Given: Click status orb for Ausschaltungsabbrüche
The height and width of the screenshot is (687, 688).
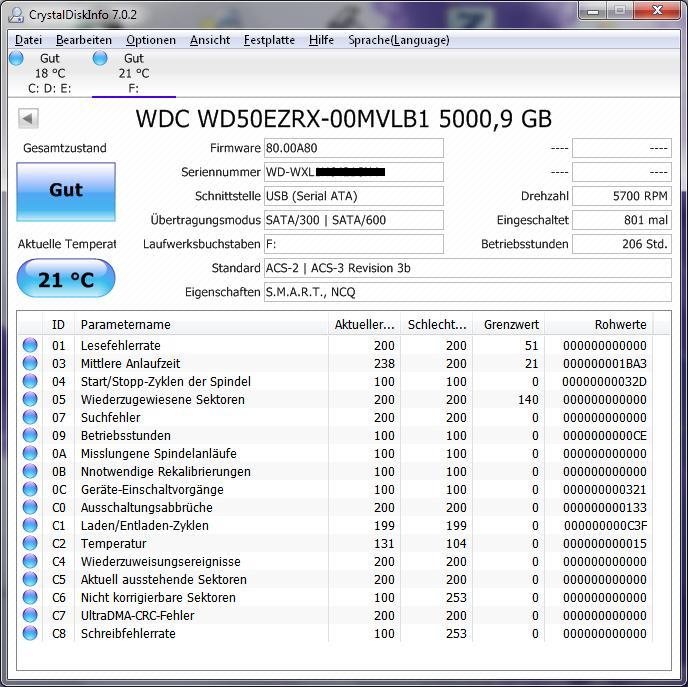Looking at the screenshot, I should click(x=30, y=507).
